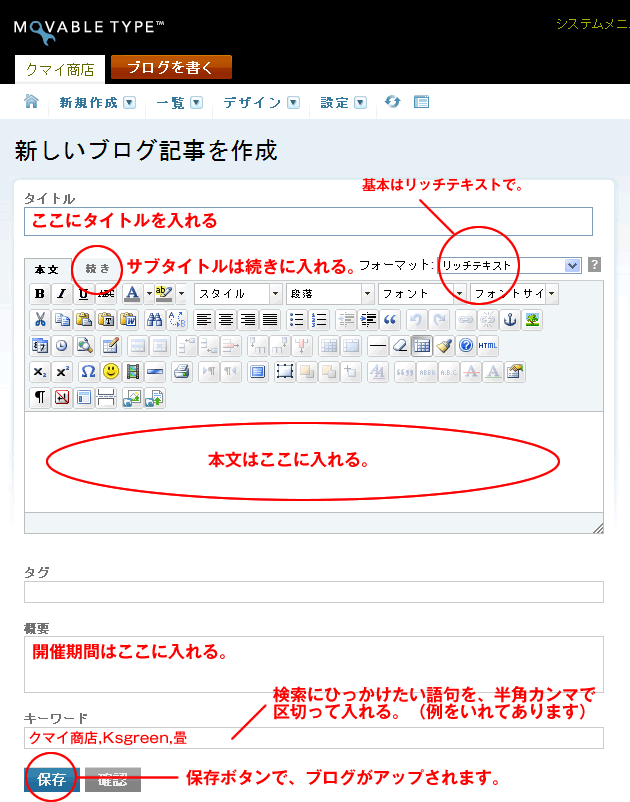630x802 pixels.
Task: Open the フォーマット リッチテキスト dropdown
Action: tap(509, 265)
